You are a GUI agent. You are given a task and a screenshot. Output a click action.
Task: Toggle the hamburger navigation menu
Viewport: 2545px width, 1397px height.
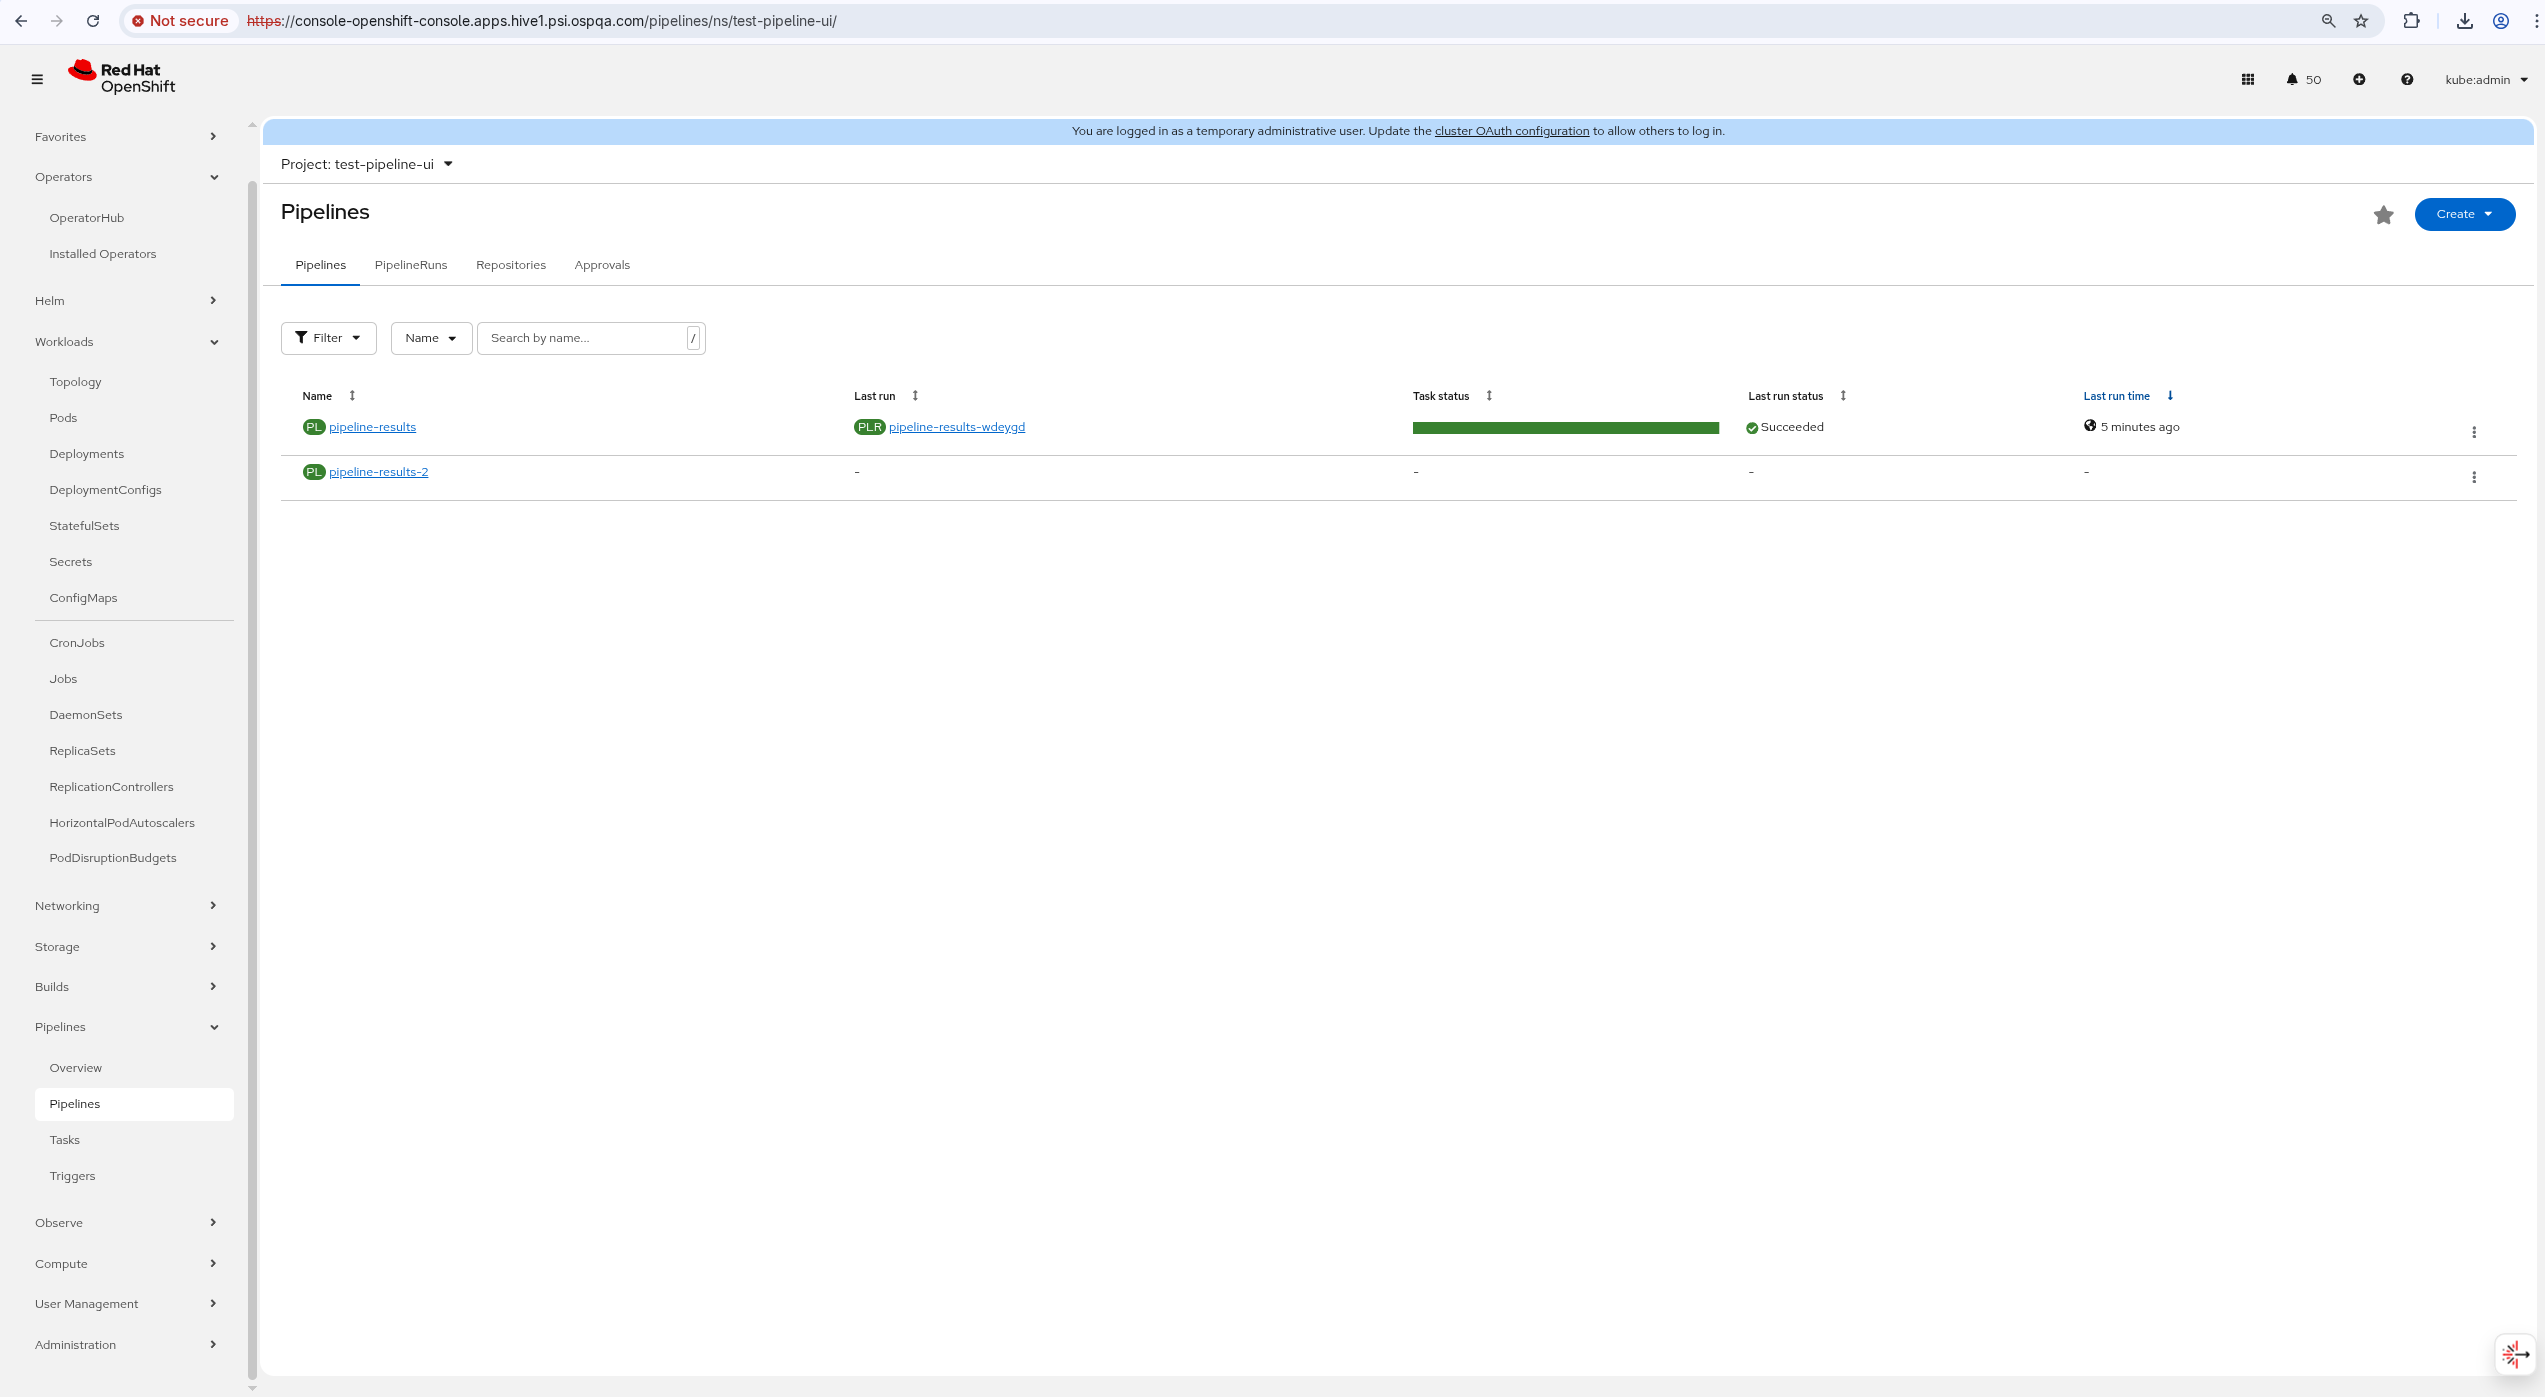37,79
